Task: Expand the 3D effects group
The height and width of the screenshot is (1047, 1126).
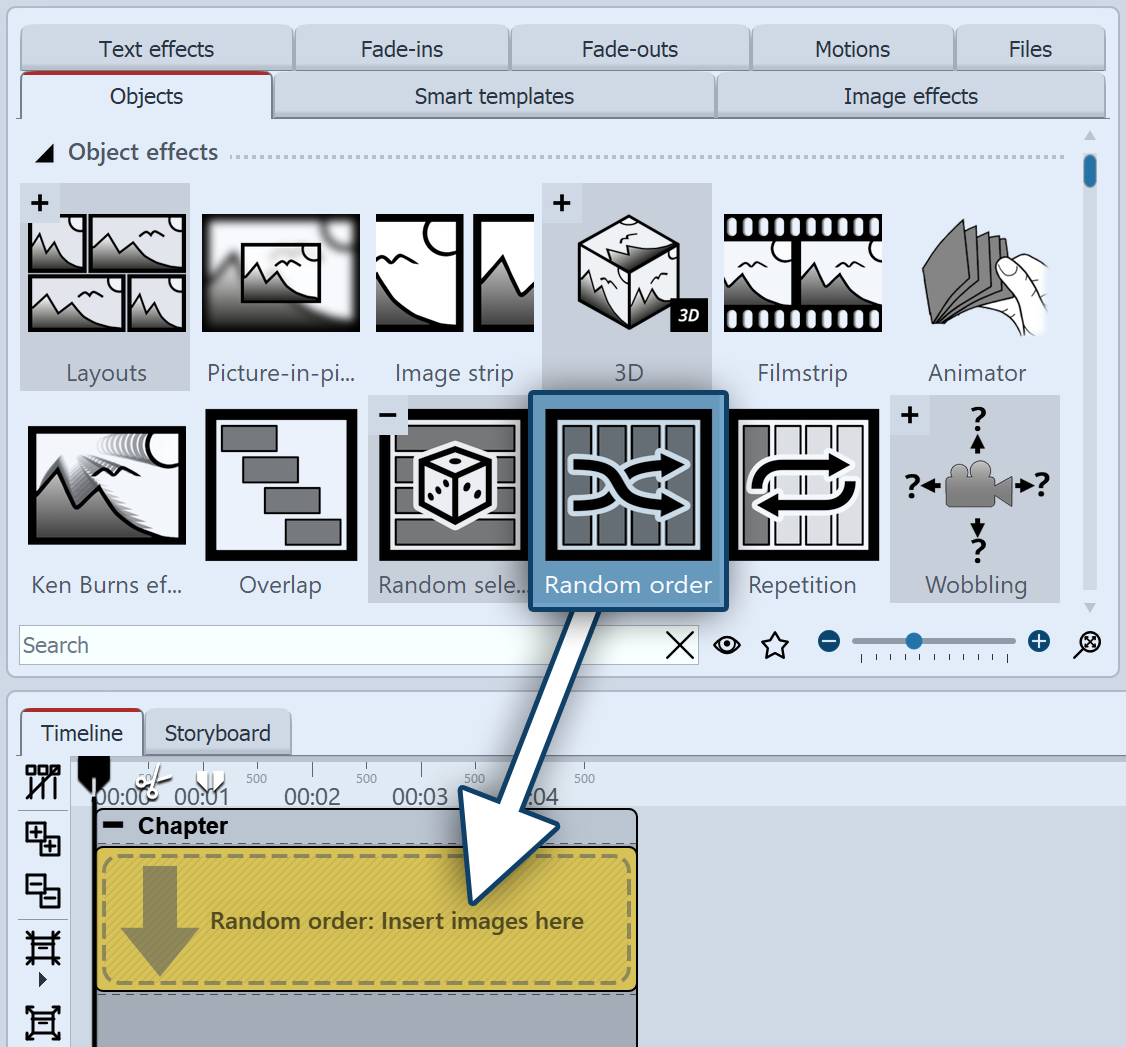Action: coord(561,204)
